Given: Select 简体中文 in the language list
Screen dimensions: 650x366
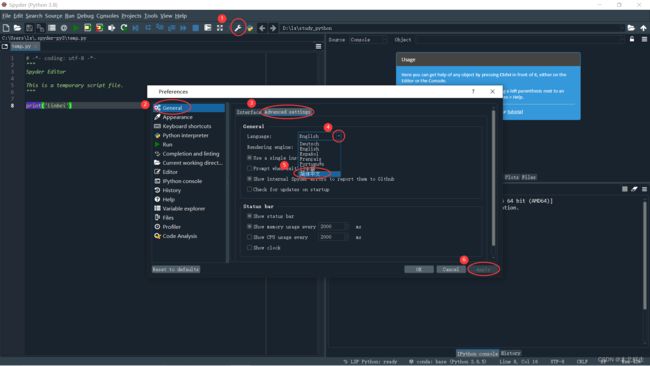Looking at the screenshot, I should pos(319,174).
